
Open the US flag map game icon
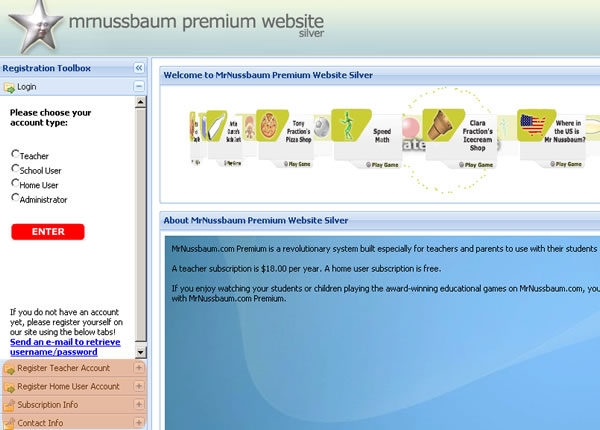point(535,126)
